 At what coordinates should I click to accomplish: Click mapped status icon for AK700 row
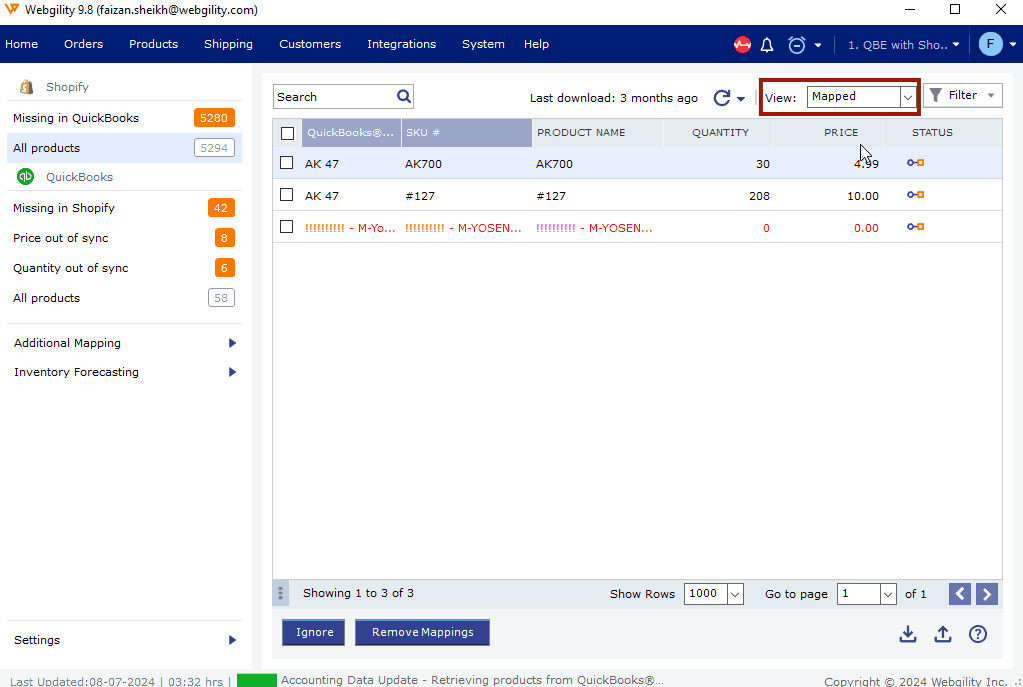[x=915, y=164]
